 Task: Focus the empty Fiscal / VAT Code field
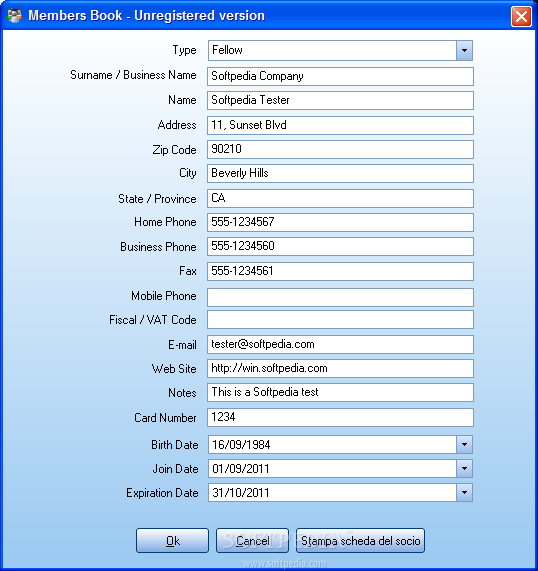tap(340, 320)
